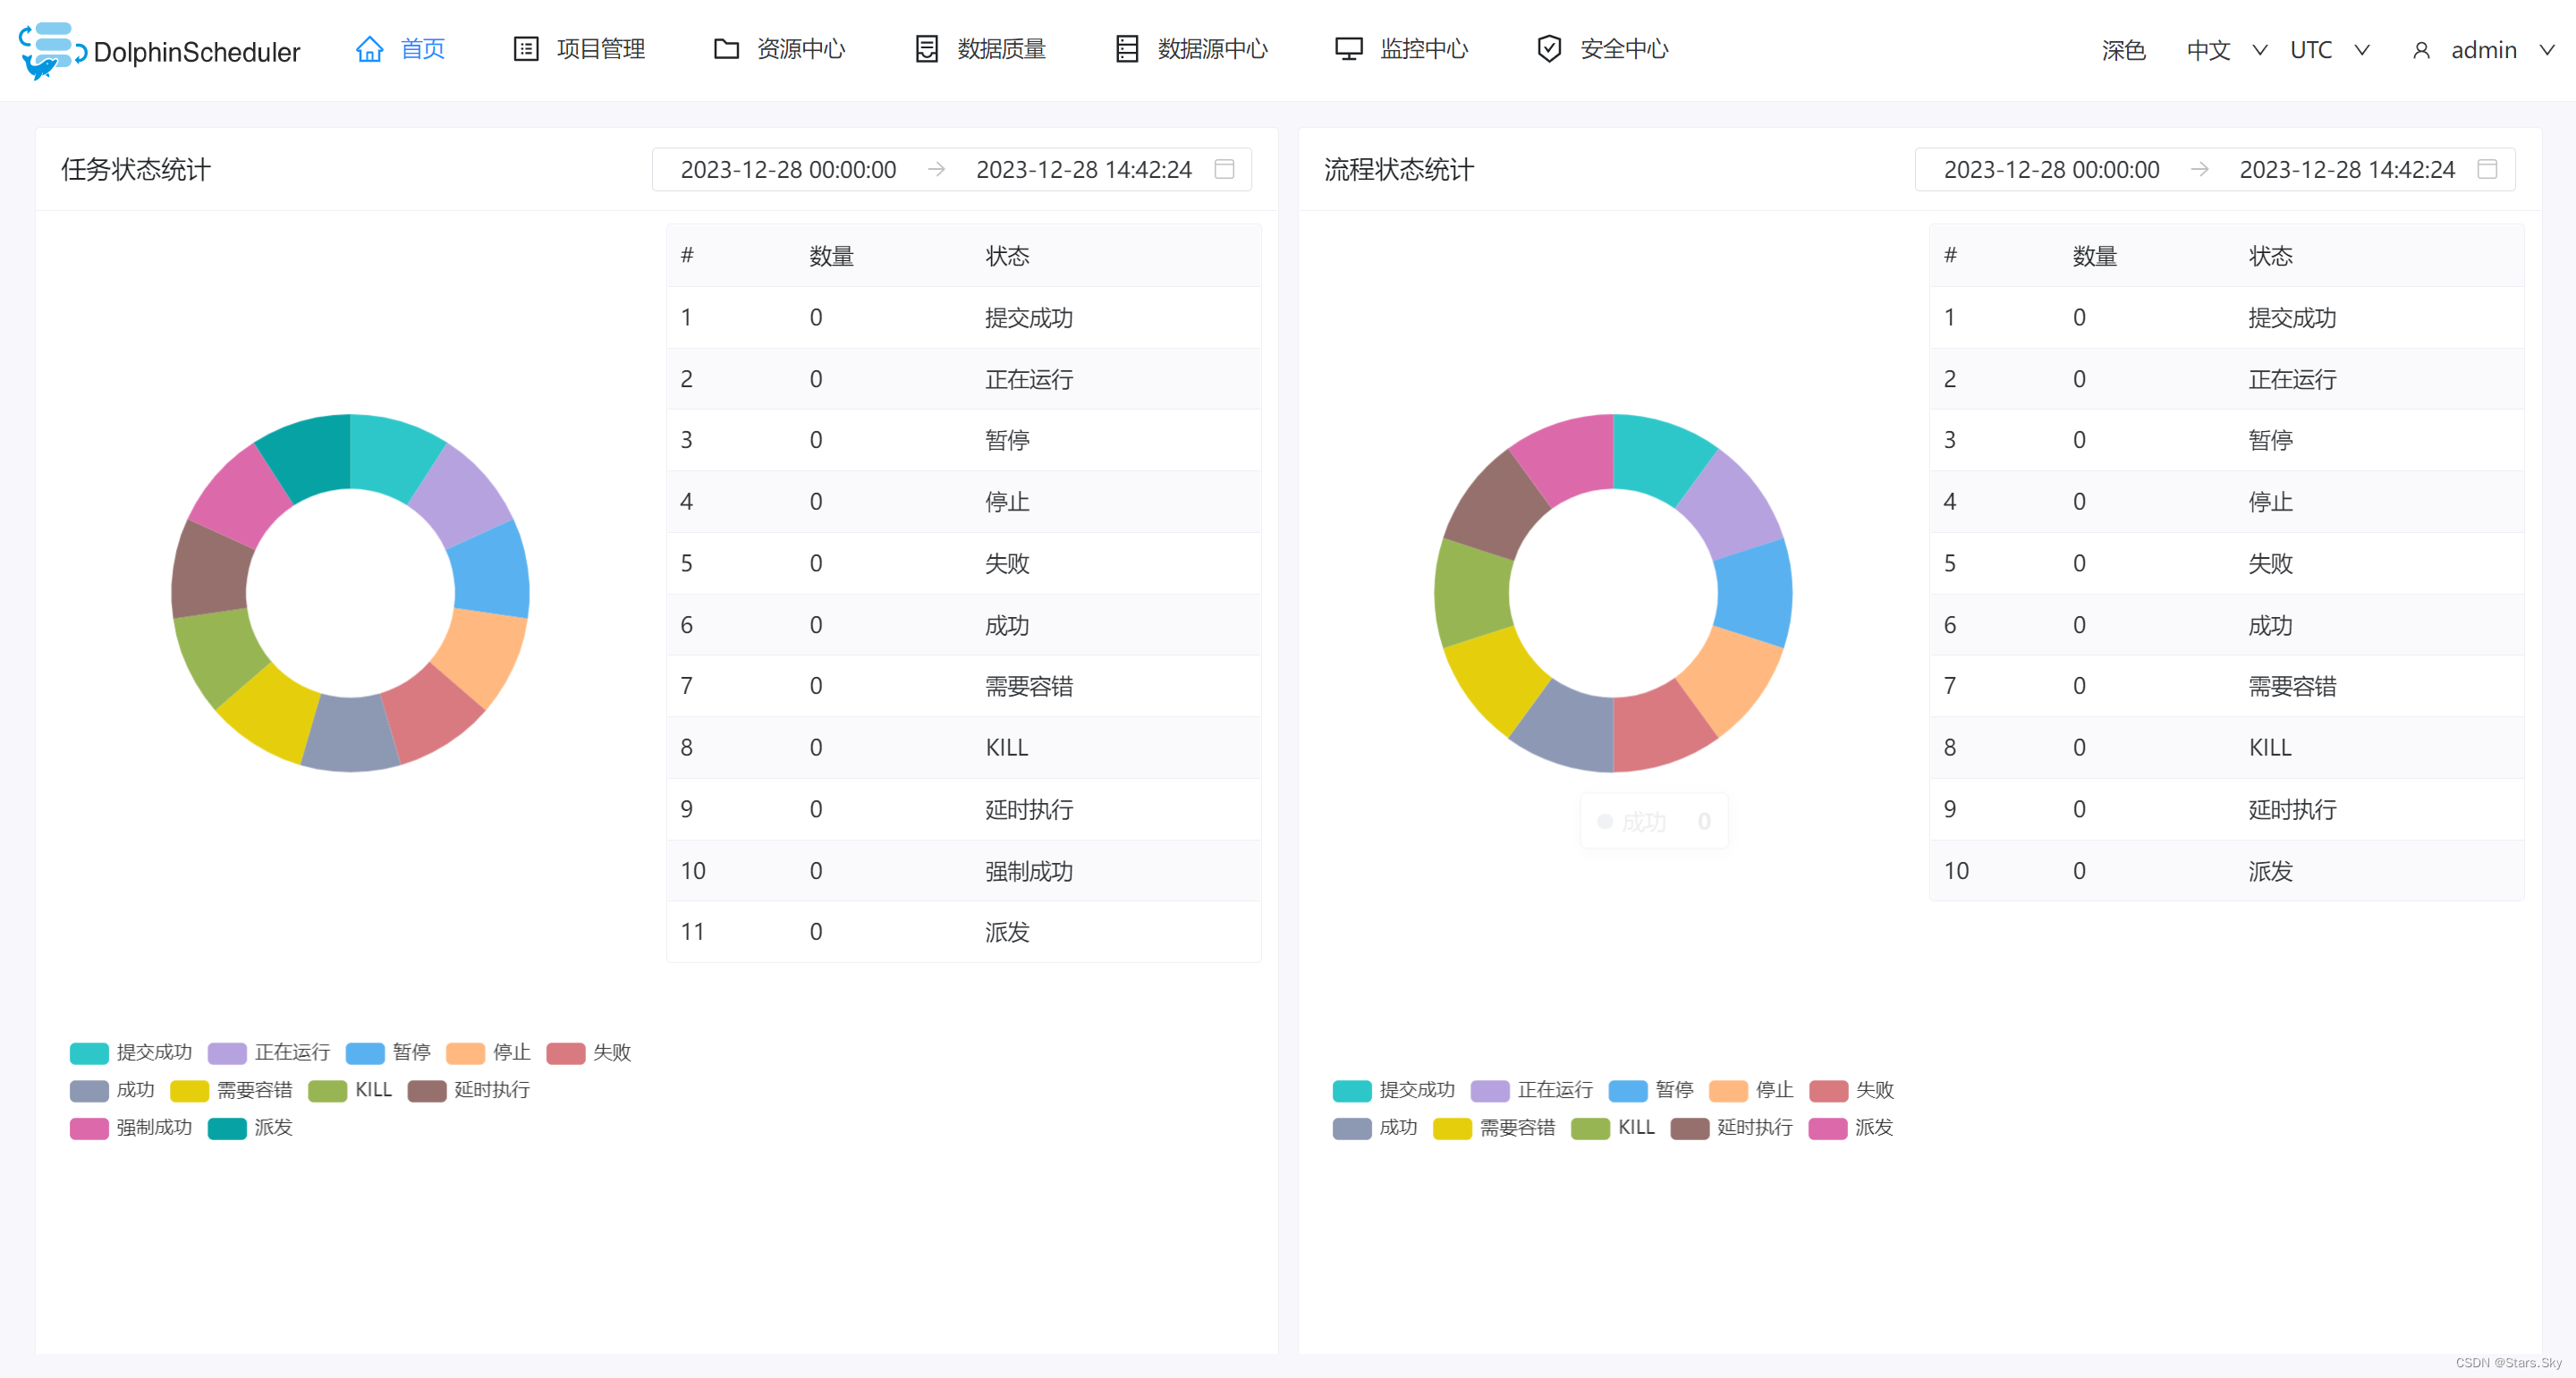Click the home icon beside 首页
2576x1378 pixels.
[x=369, y=49]
